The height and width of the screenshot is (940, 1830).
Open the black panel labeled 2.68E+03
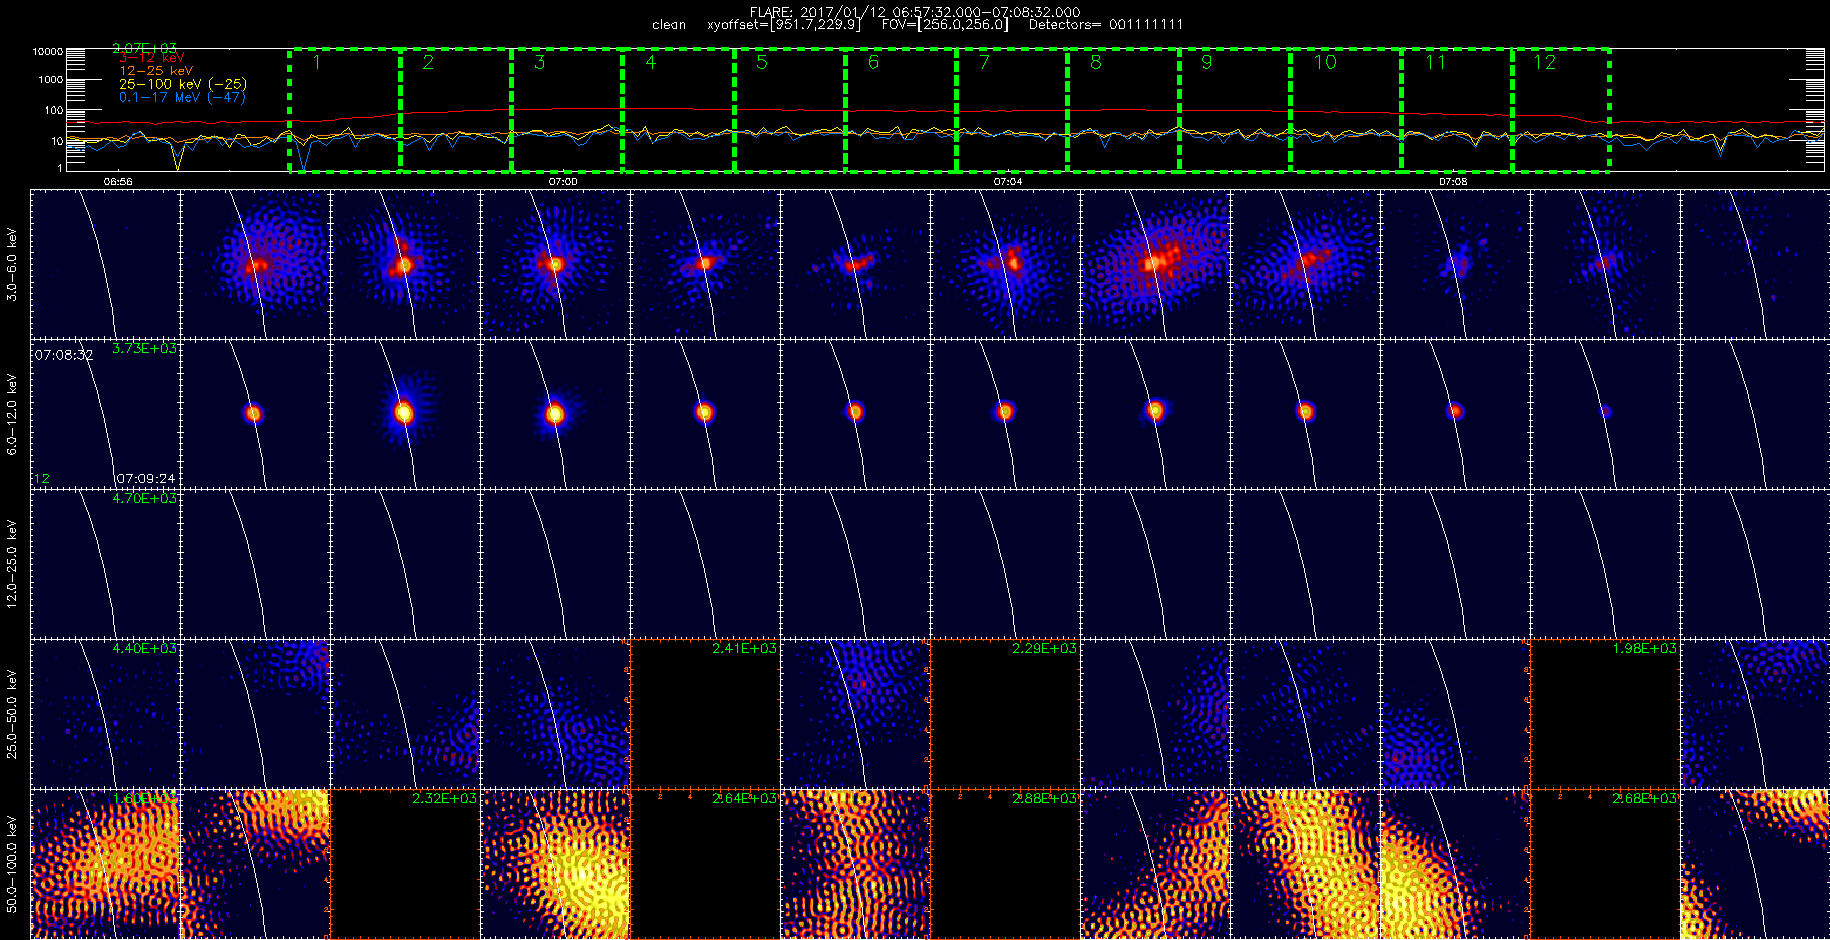pyautogui.click(x=1605, y=864)
